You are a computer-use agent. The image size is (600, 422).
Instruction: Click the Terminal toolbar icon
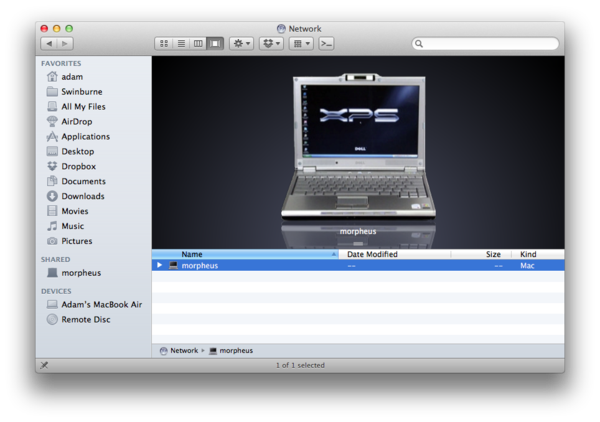coord(326,44)
